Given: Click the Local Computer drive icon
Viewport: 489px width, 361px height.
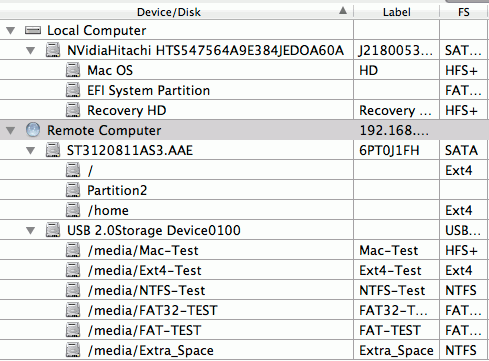Looking at the screenshot, I should click(x=33, y=30).
